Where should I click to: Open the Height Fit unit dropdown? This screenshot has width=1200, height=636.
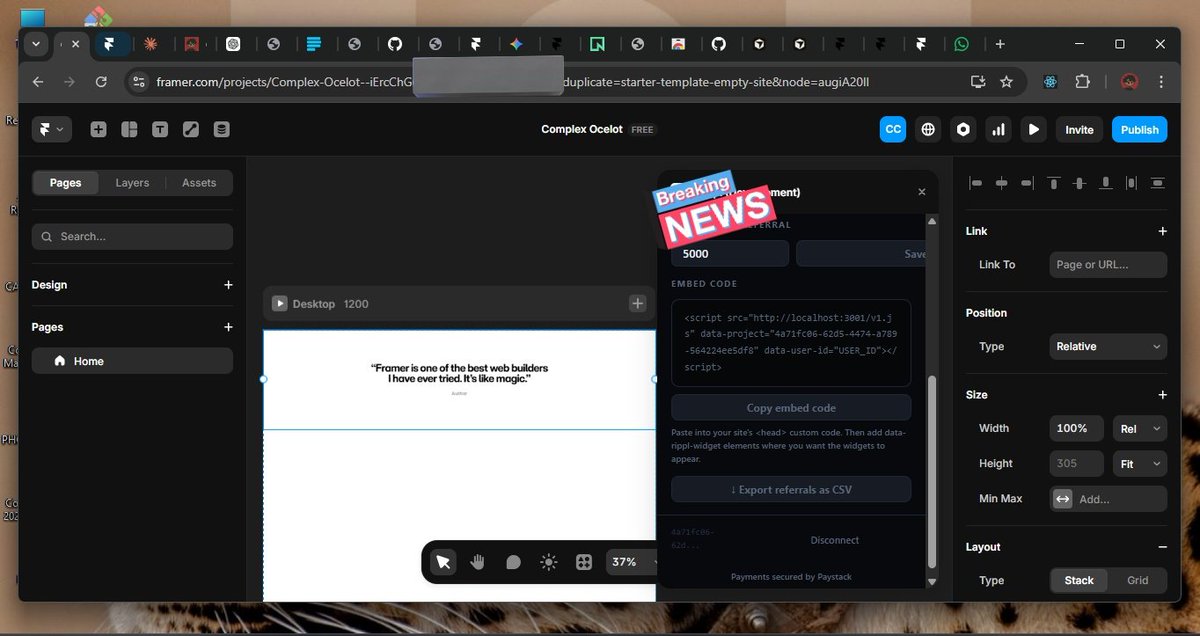coord(1140,464)
